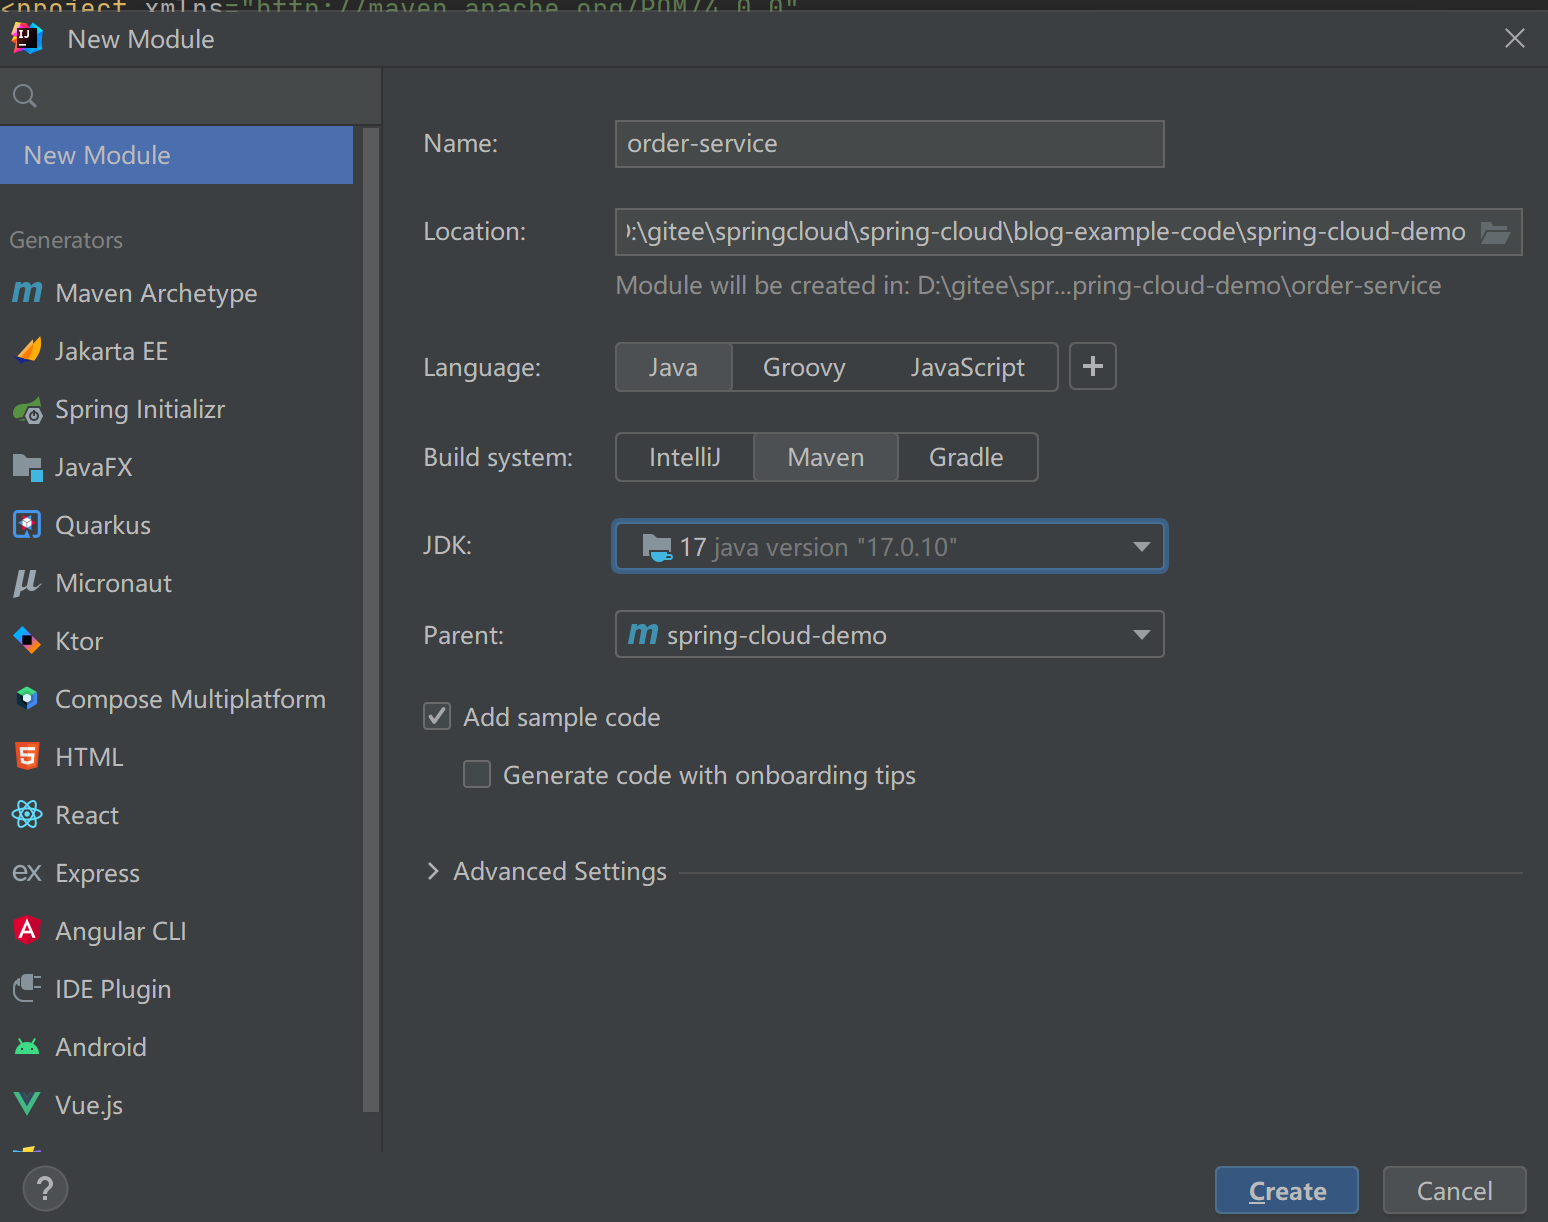Viewport: 1548px width, 1222px height.
Task: Click the Cancel button
Action: click(1455, 1190)
